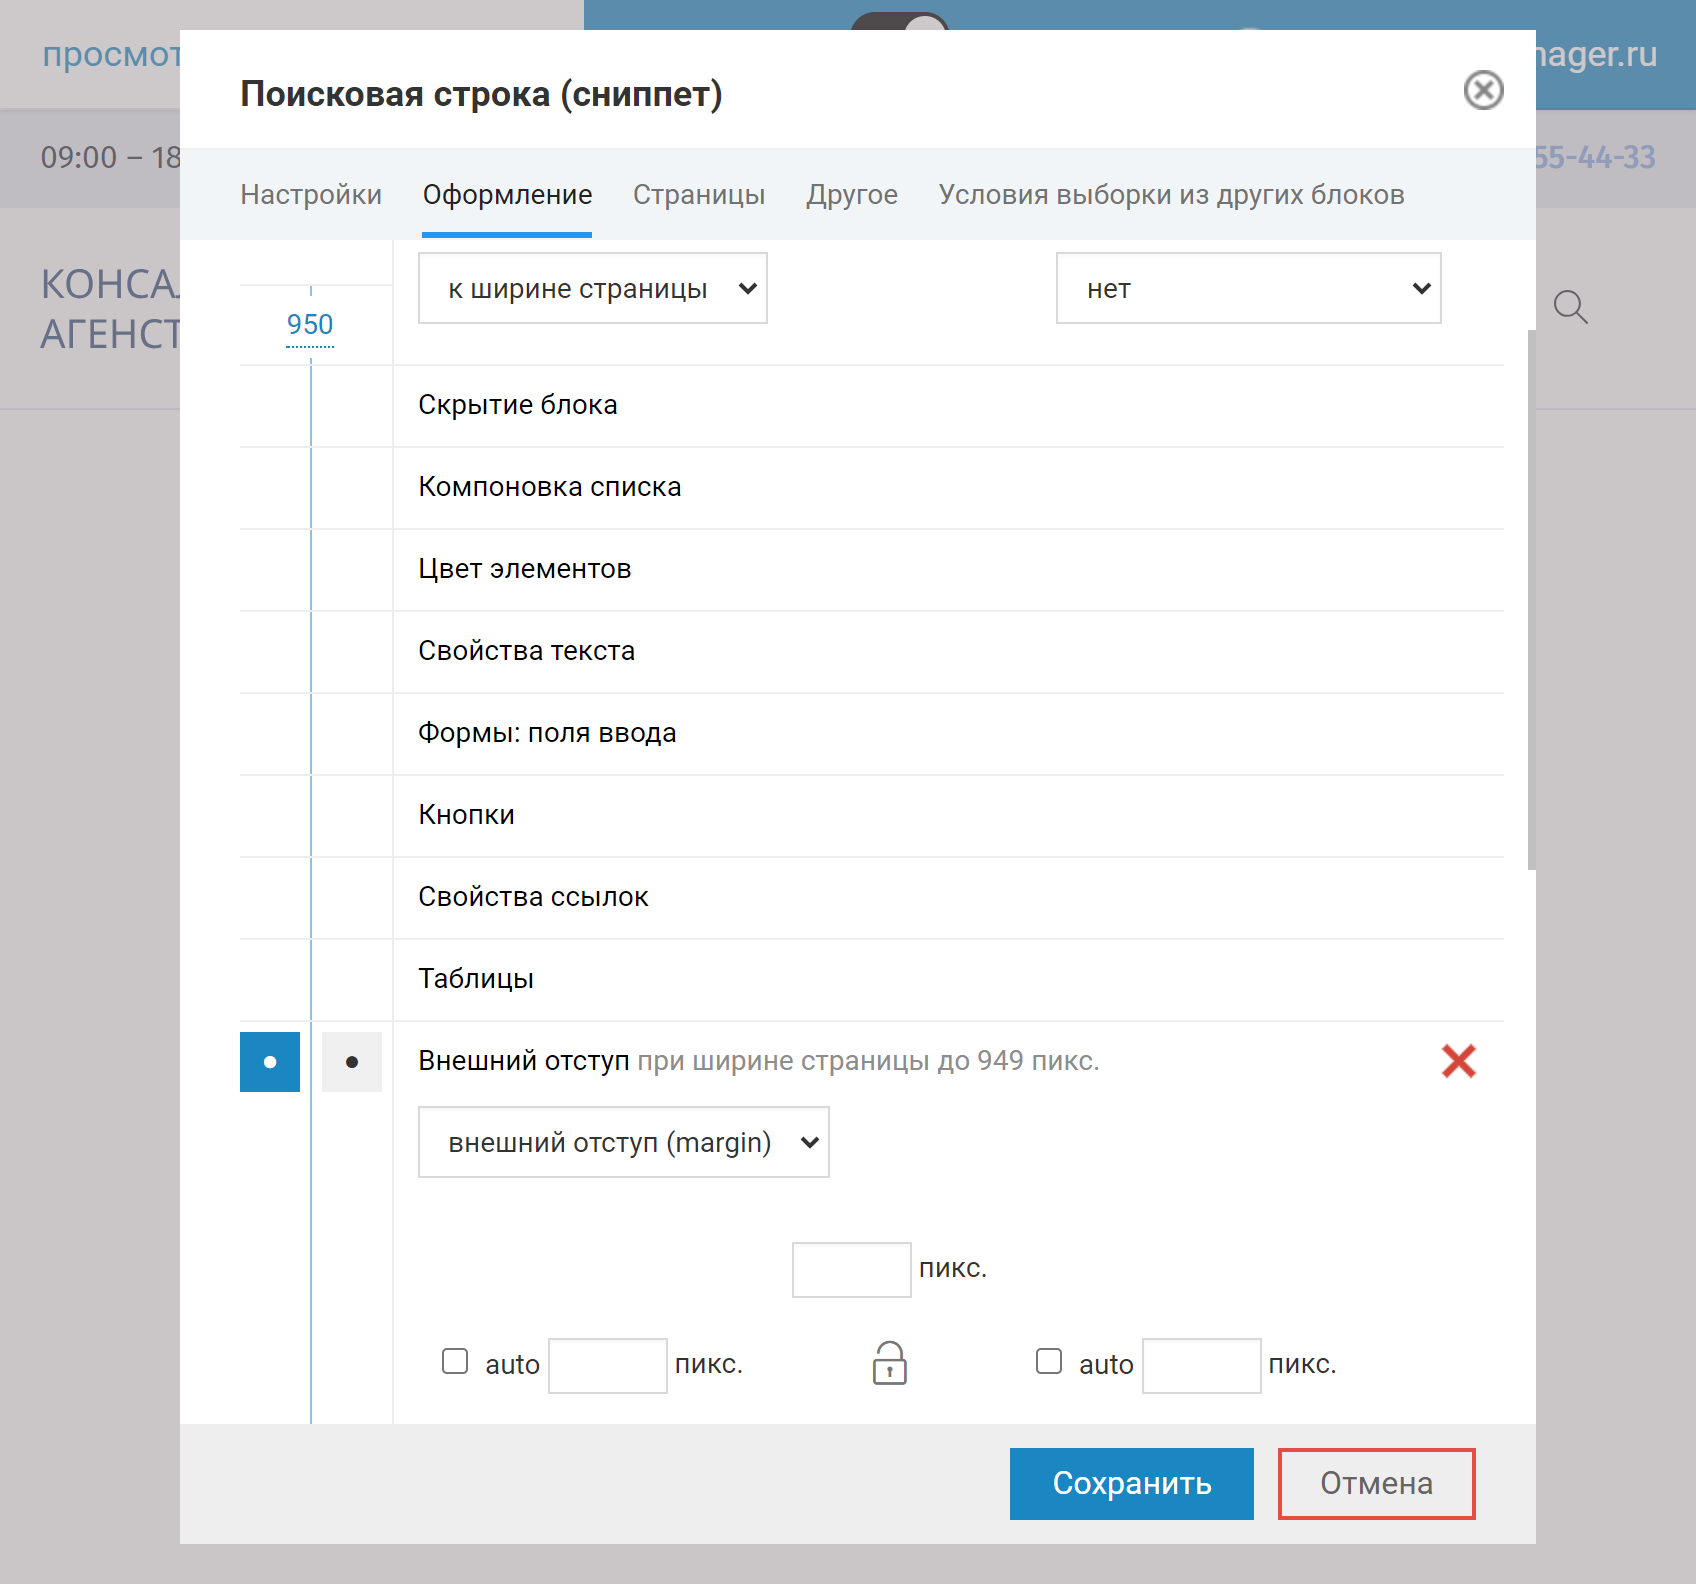Close the snippet dialog with X icon
The image size is (1696, 1584).
(1483, 91)
